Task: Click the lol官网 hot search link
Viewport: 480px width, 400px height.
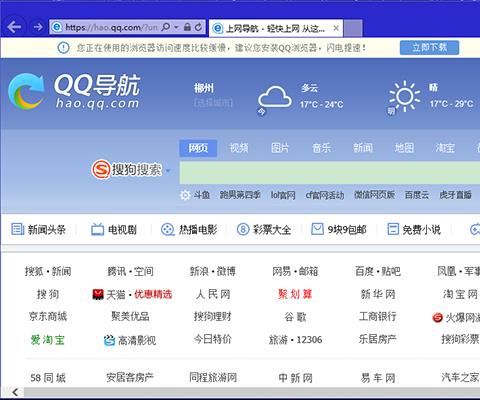Action: tap(283, 195)
